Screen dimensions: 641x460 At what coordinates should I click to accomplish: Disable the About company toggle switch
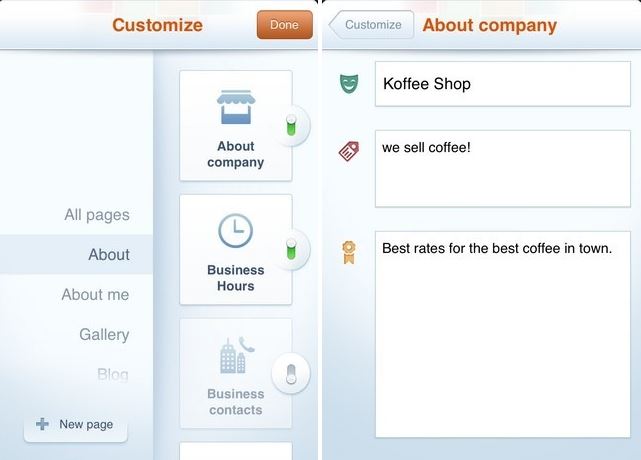(291, 125)
